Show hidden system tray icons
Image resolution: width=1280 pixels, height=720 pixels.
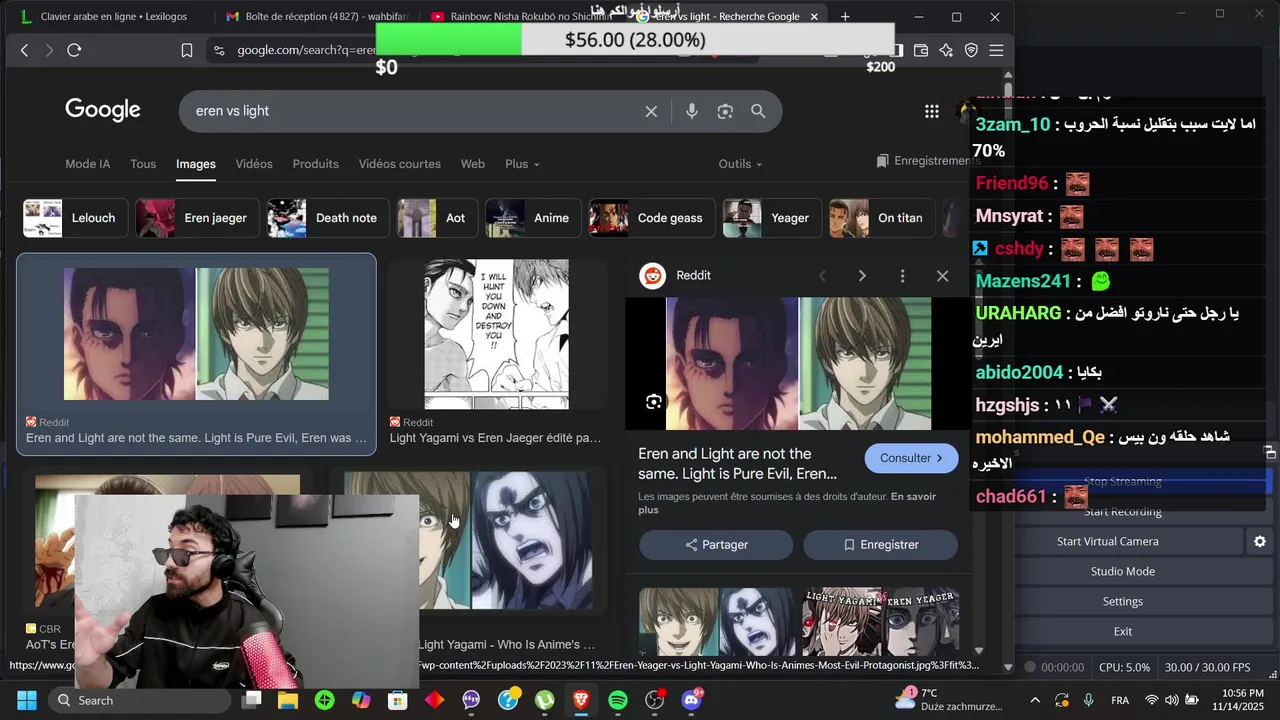click(1035, 700)
